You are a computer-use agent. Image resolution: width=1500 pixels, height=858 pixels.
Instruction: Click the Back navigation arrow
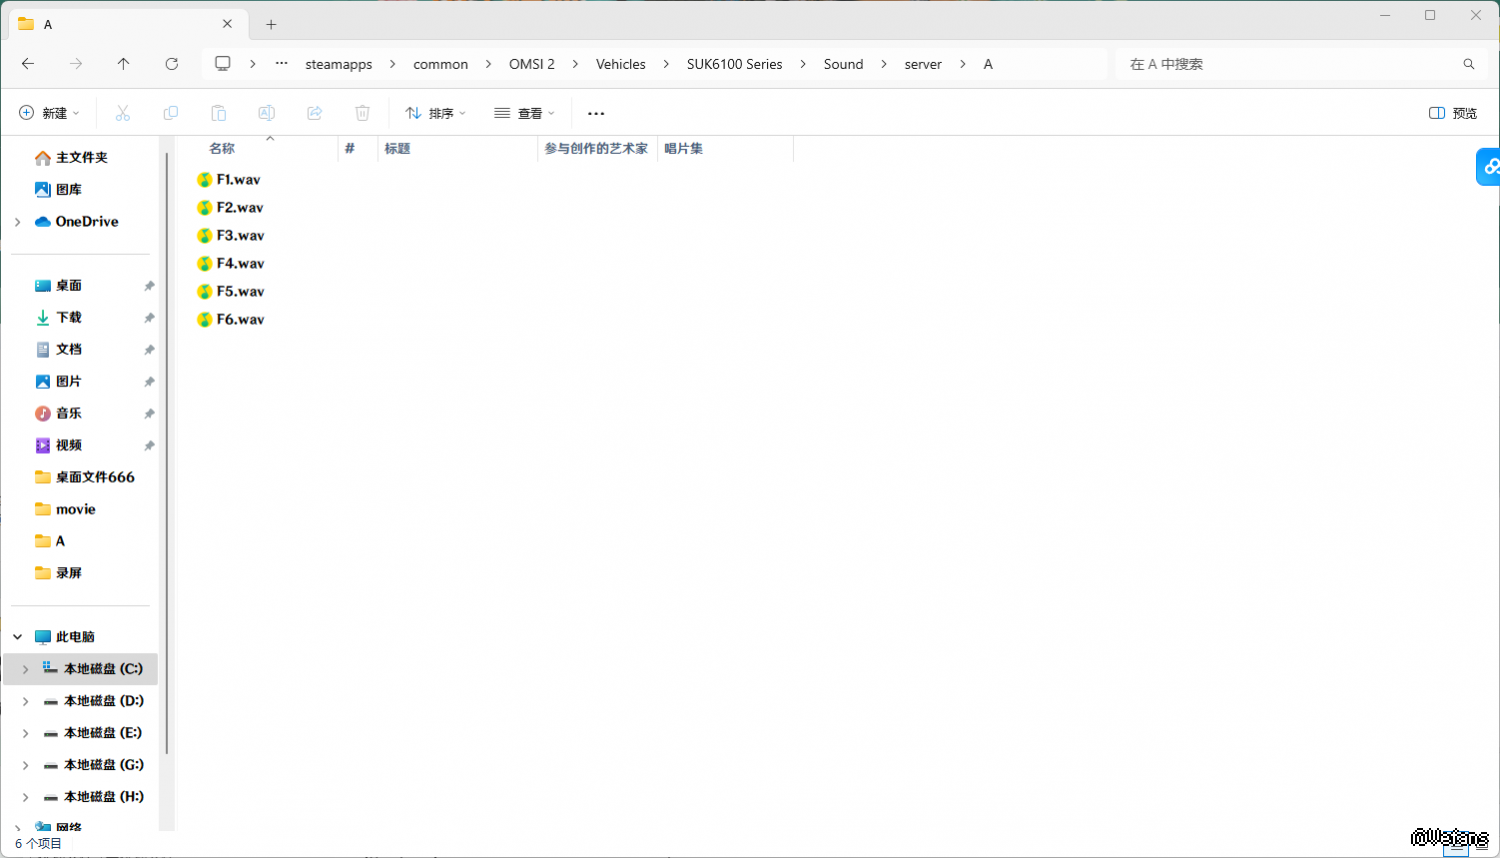[28, 64]
